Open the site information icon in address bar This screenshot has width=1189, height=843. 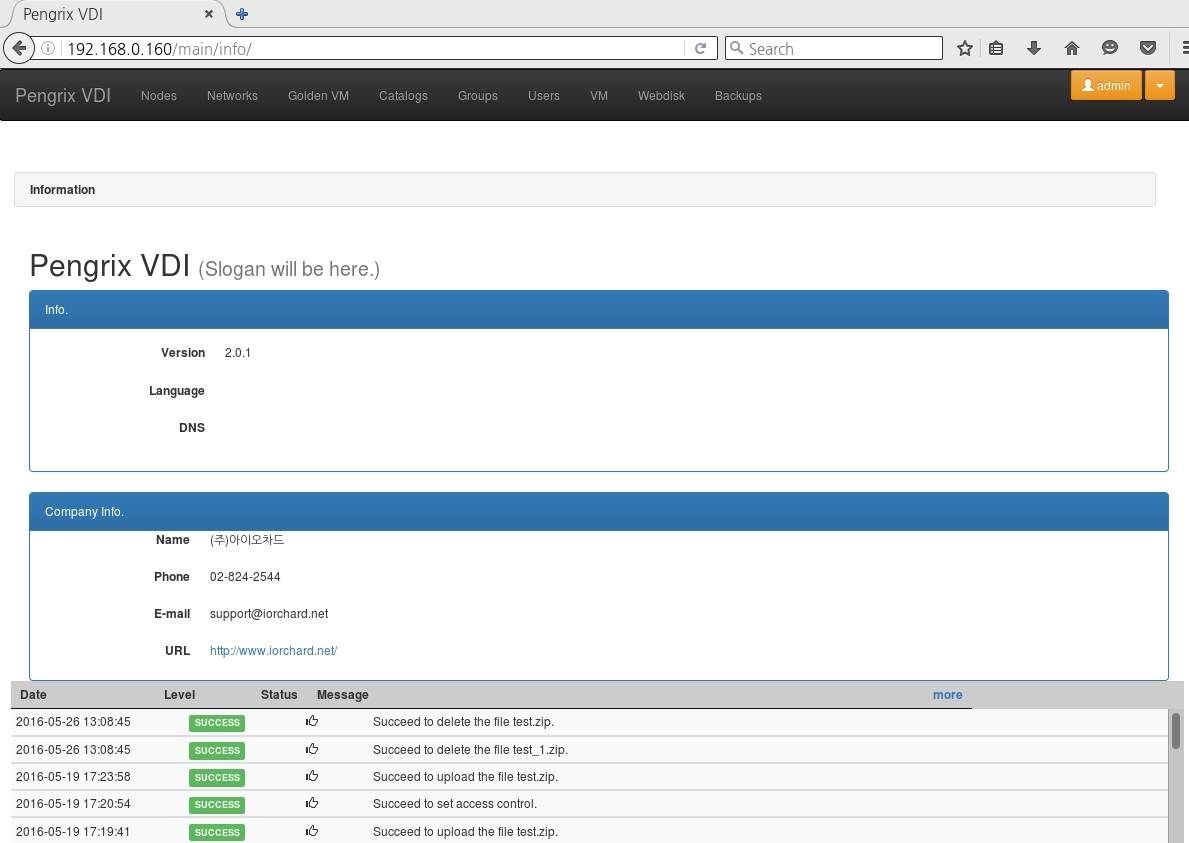click(x=48, y=49)
